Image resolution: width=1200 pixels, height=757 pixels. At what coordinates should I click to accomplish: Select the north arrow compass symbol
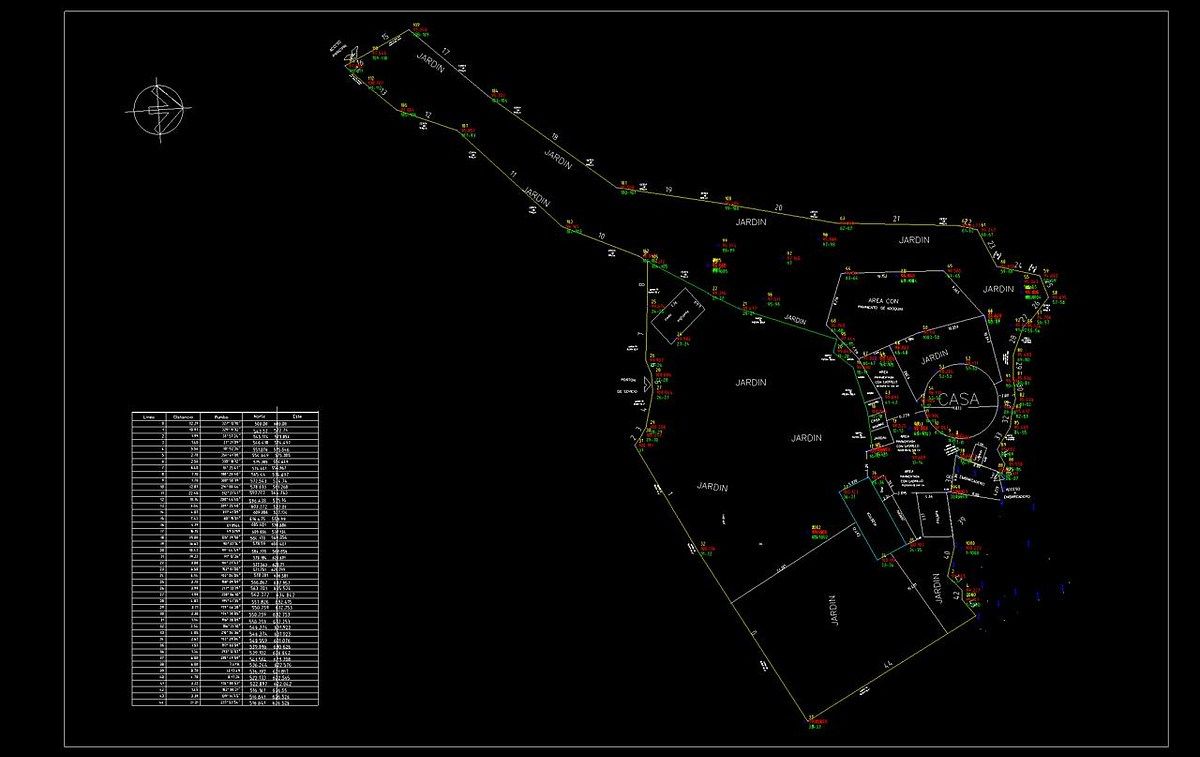[x=159, y=108]
